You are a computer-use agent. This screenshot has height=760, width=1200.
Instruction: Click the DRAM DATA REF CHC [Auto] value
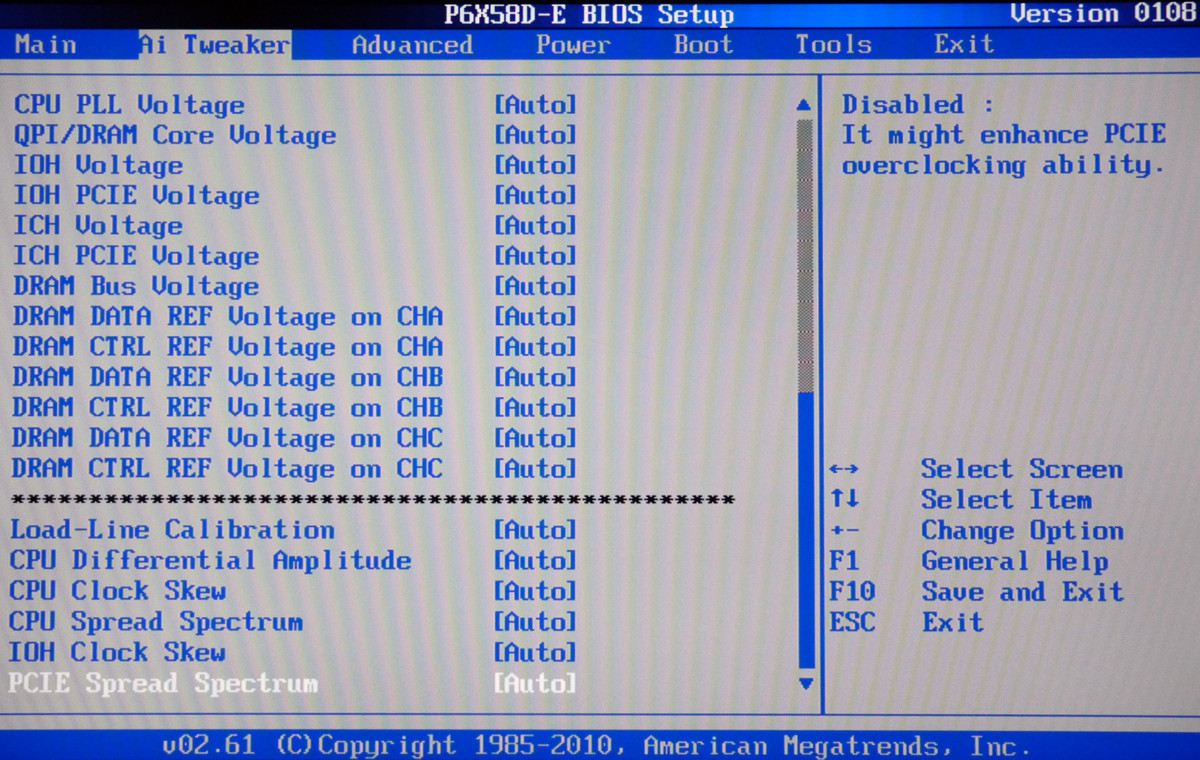point(536,438)
